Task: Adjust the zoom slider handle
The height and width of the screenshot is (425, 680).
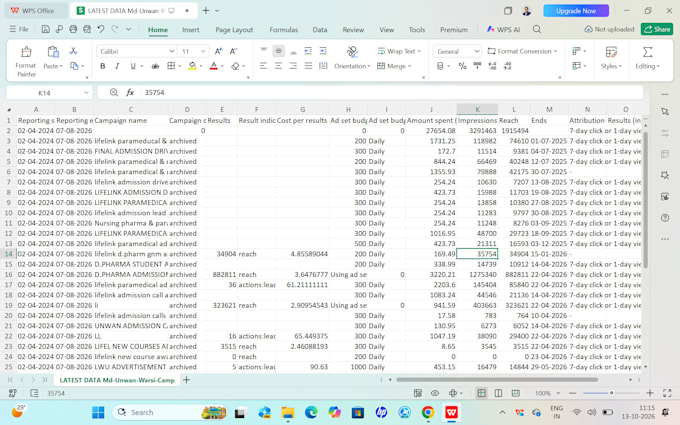Action: [x=611, y=393]
